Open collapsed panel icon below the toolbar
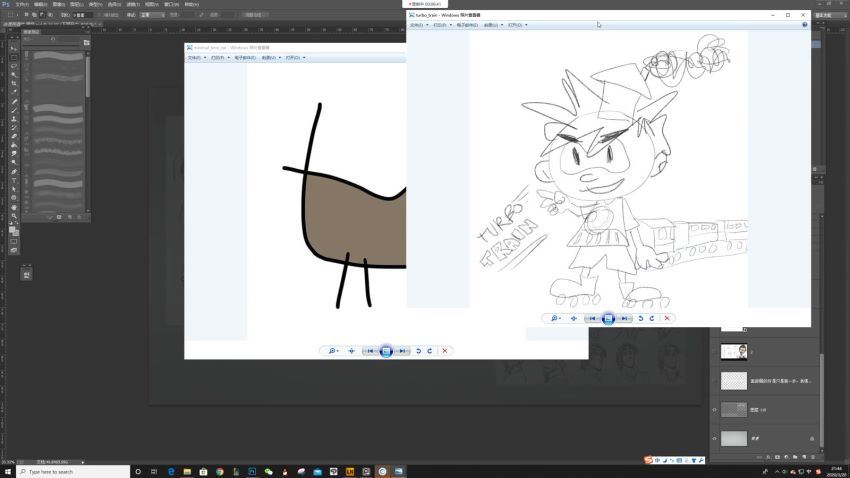 [27, 275]
